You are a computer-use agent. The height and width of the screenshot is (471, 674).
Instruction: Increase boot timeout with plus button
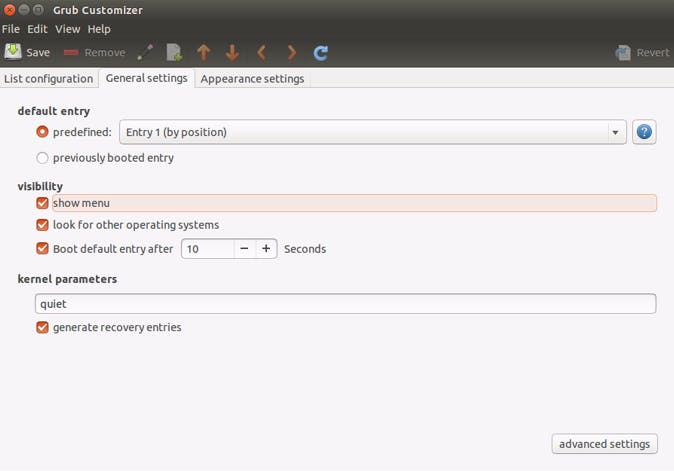[266, 249]
